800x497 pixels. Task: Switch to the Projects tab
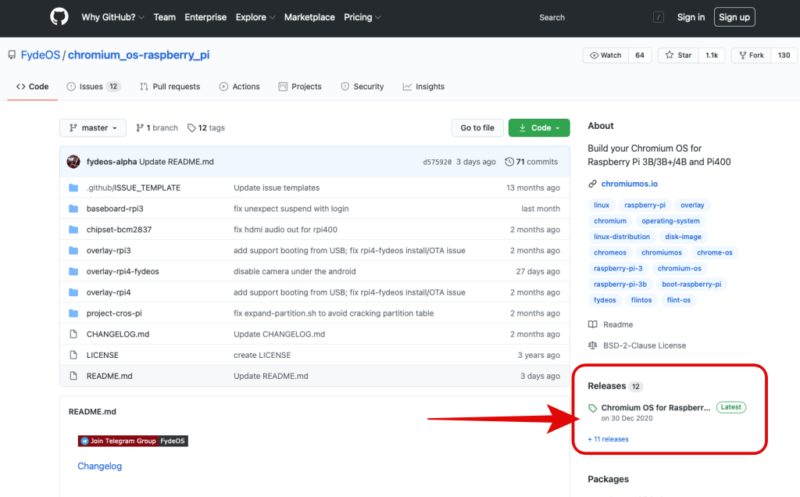(300, 87)
